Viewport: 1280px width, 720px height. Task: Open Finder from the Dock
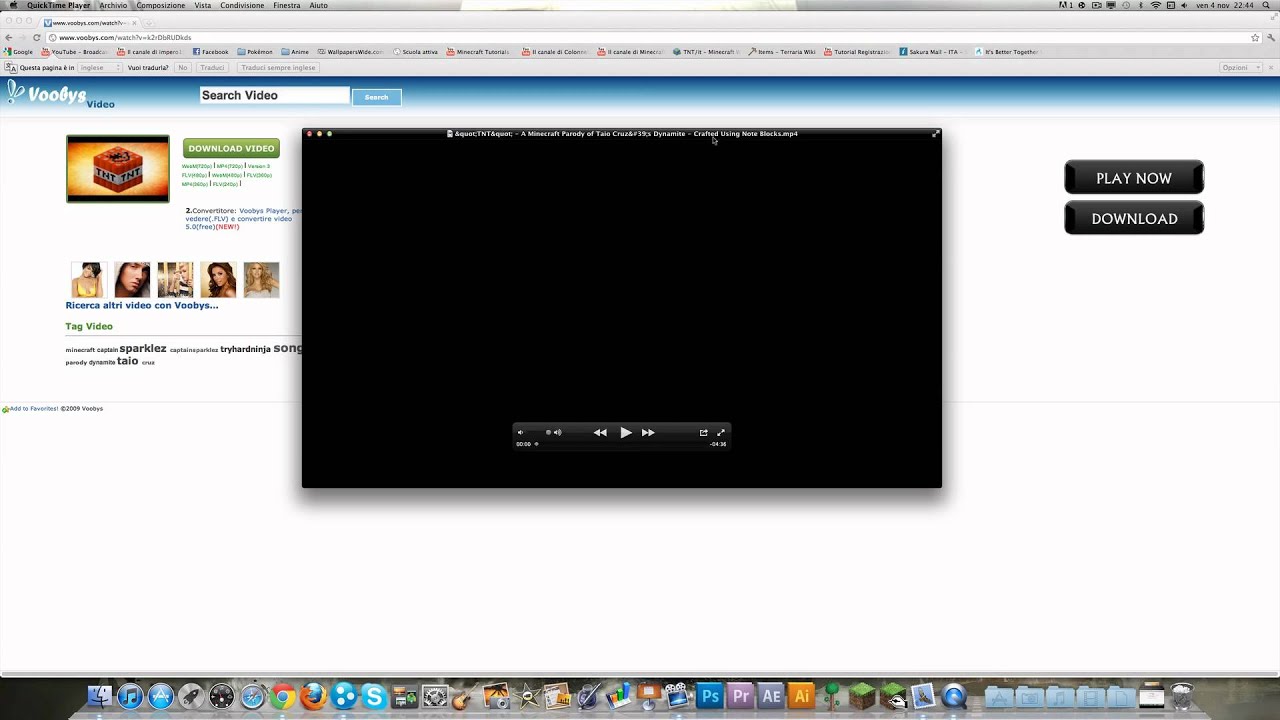[99, 696]
